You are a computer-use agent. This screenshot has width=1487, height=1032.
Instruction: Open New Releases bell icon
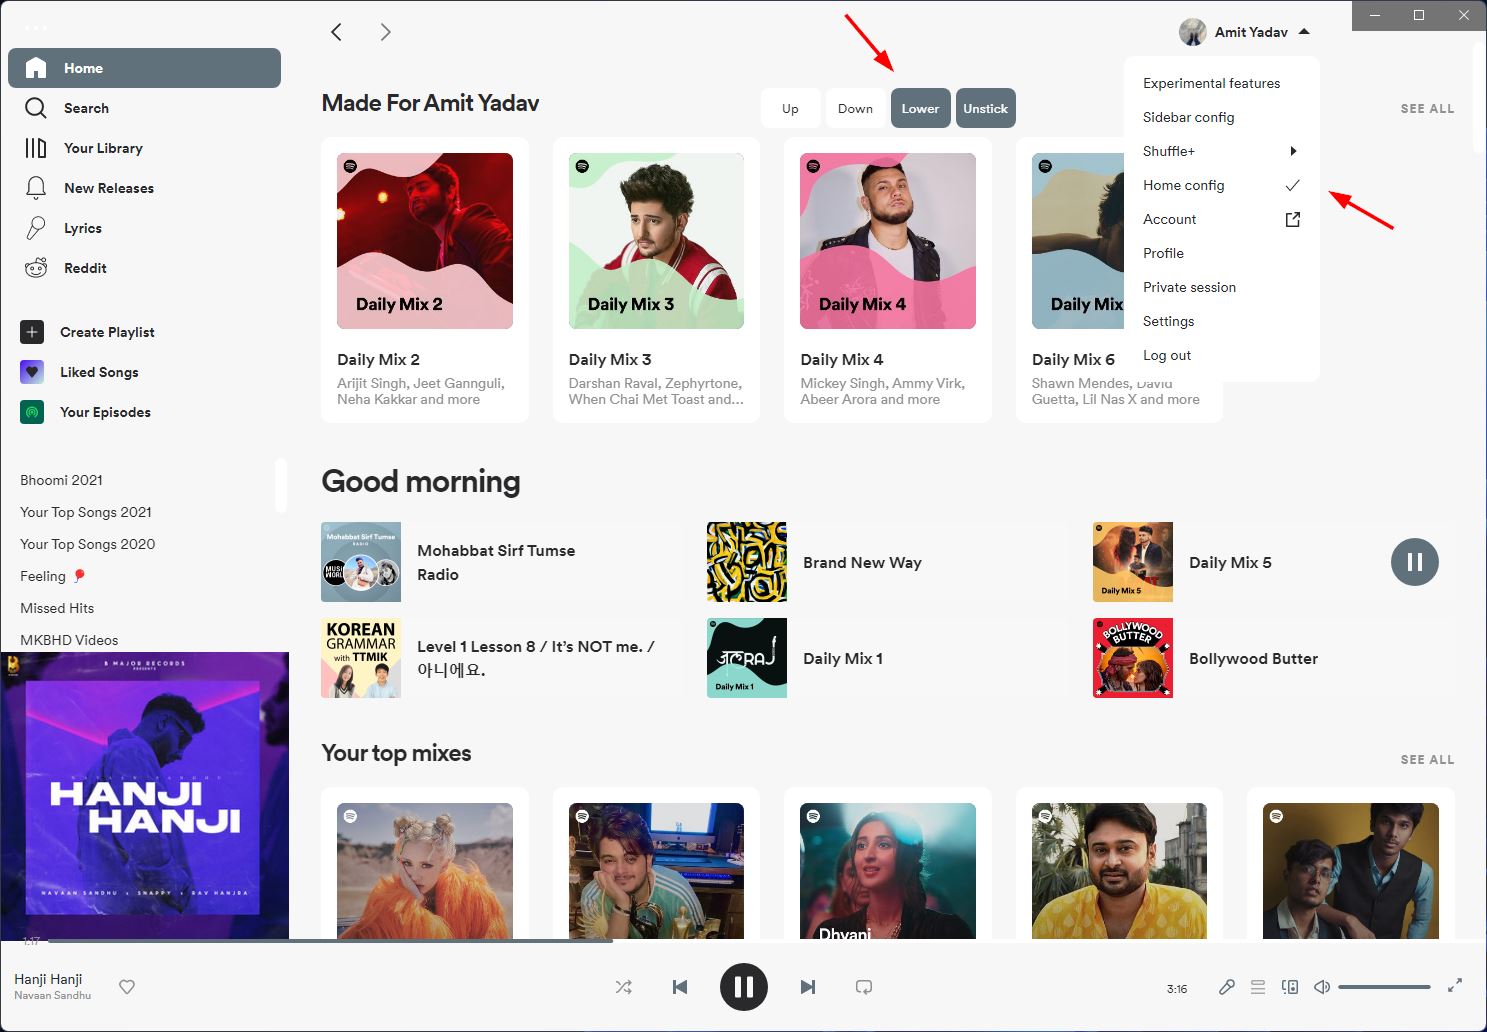click(36, 188)
